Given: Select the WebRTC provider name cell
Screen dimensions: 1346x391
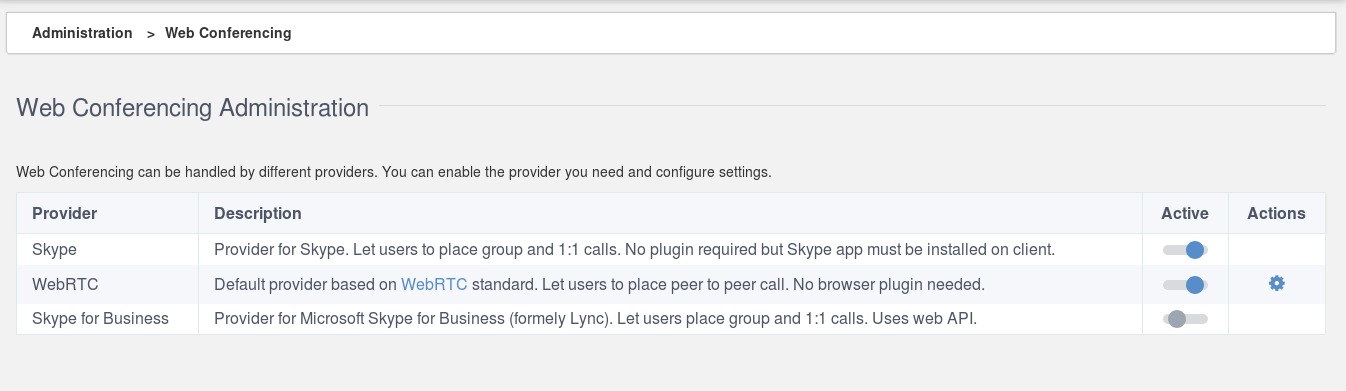Looking at the screenshot, I should click(x=107, y=284).
